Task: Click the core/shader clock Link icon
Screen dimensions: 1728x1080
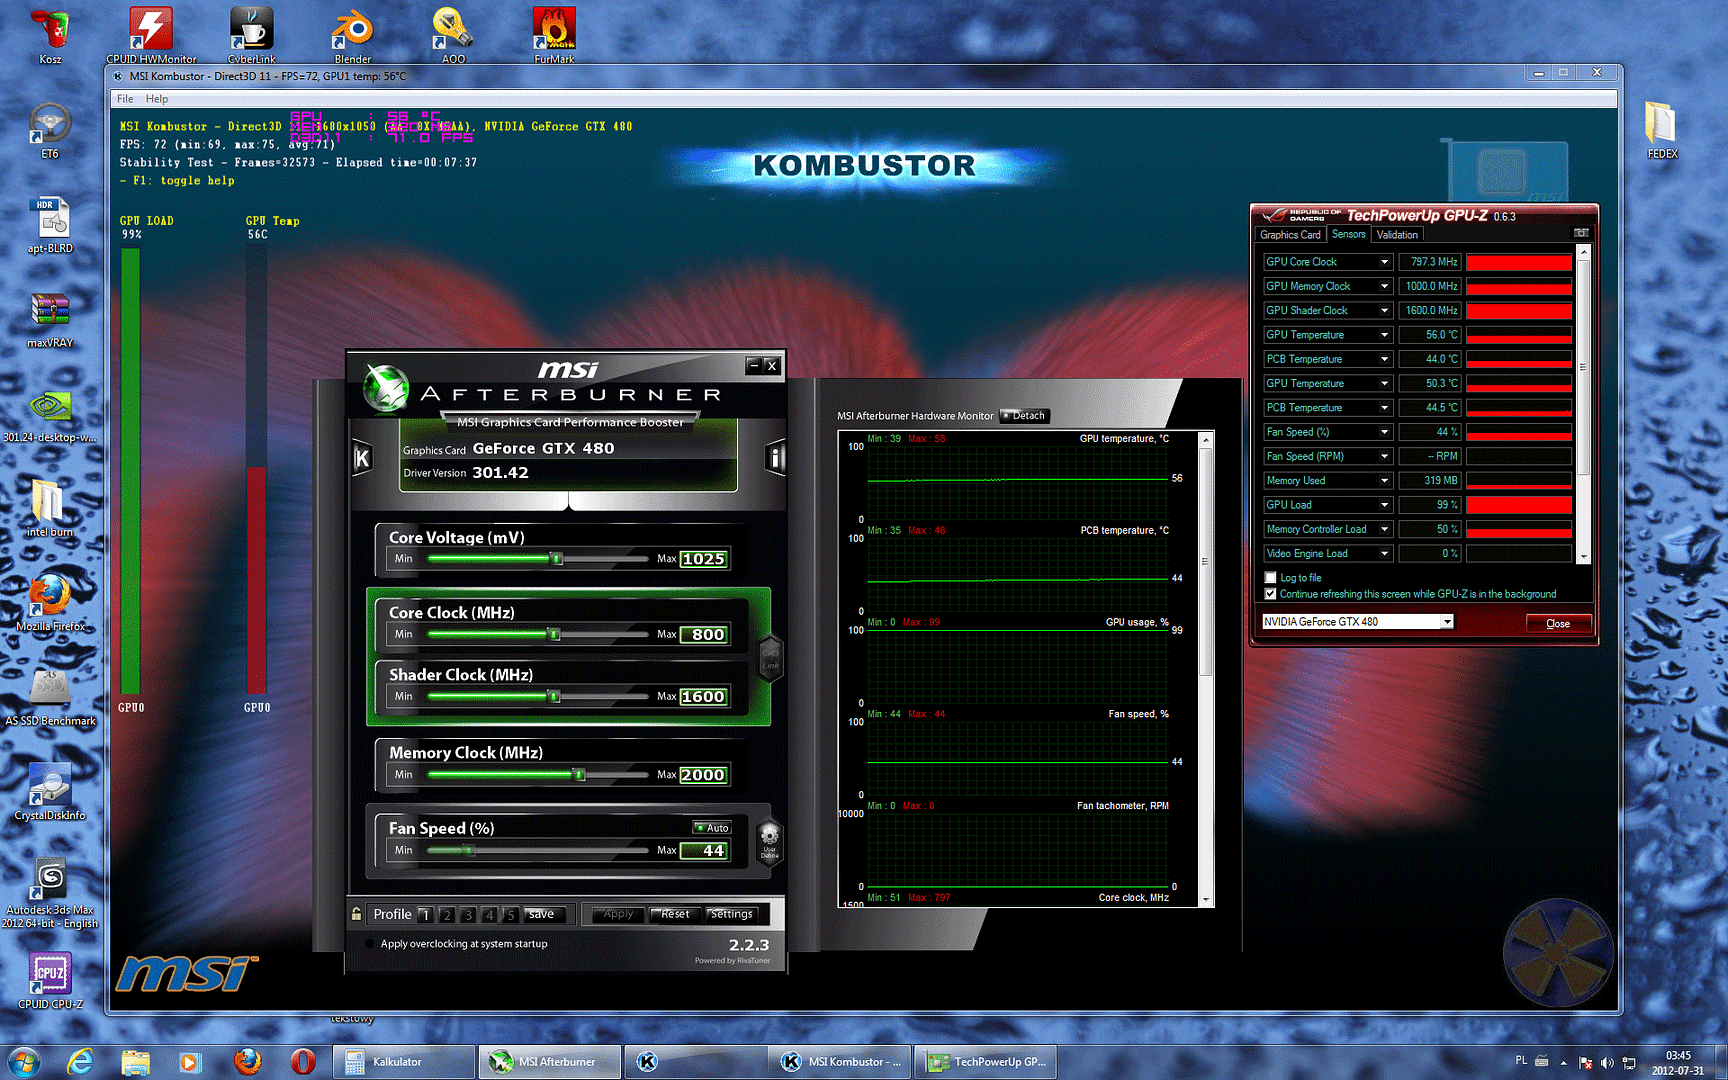Action: click(770, 658)
